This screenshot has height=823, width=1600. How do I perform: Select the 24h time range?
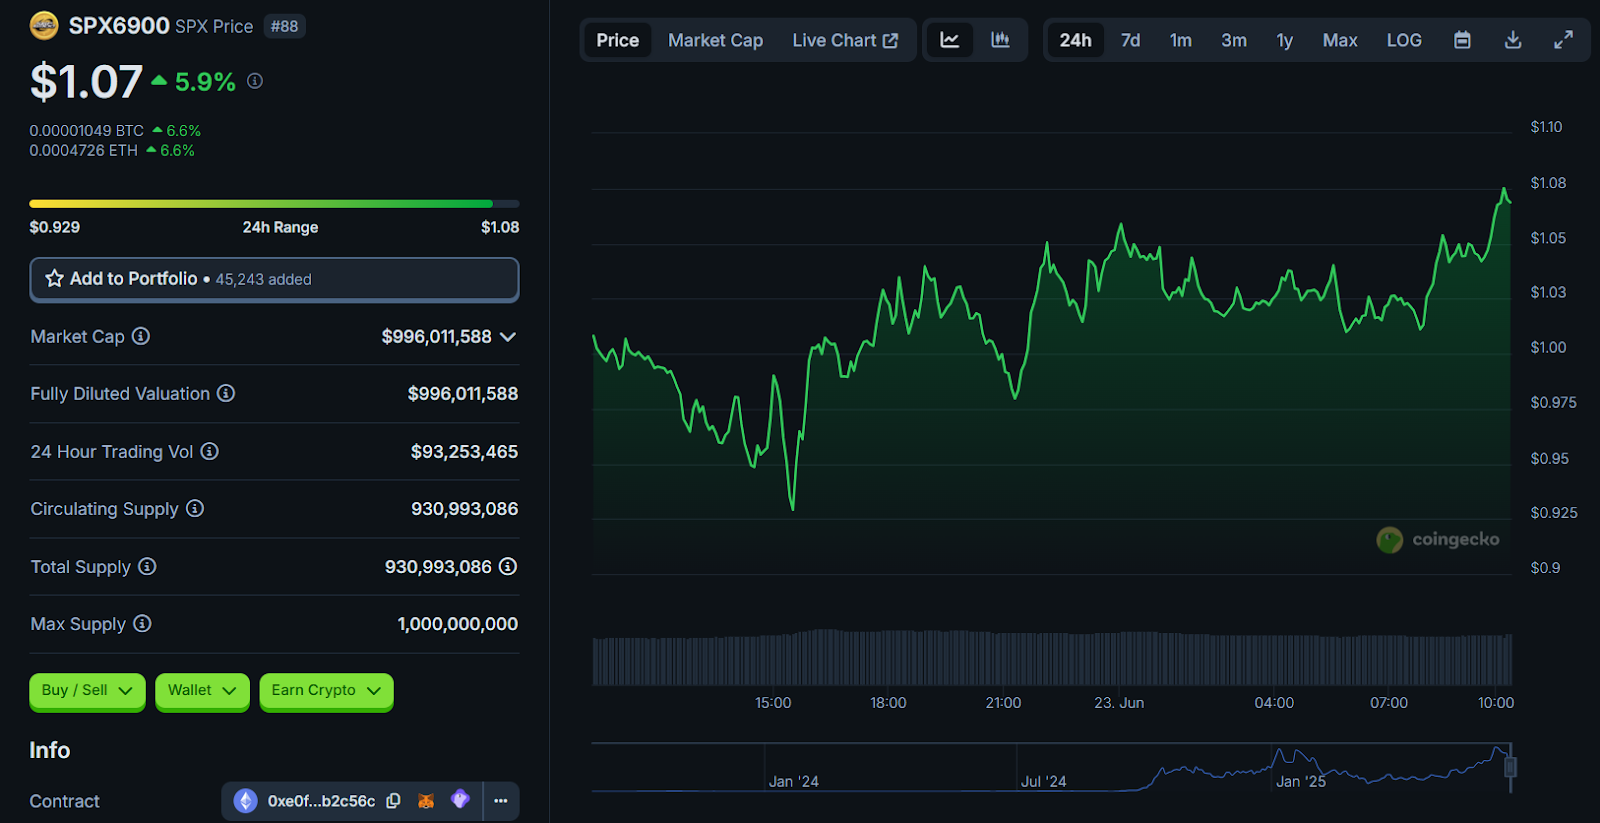1075,40
